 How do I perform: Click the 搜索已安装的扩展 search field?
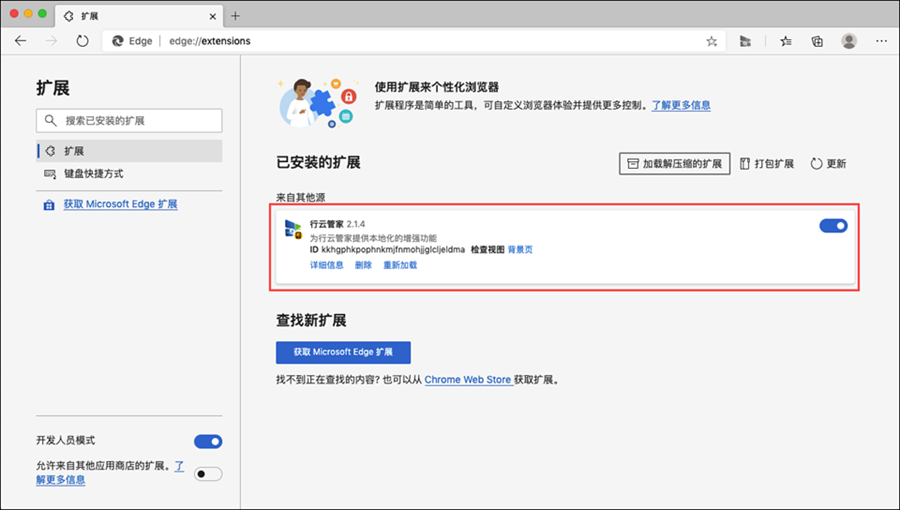129,120
